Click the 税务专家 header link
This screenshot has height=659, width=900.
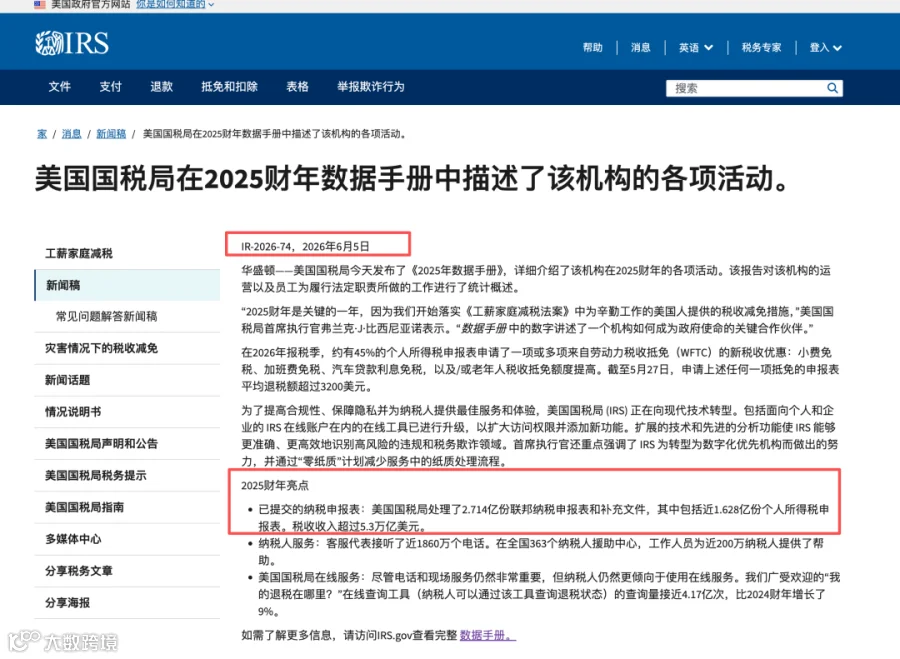(761, 48)
